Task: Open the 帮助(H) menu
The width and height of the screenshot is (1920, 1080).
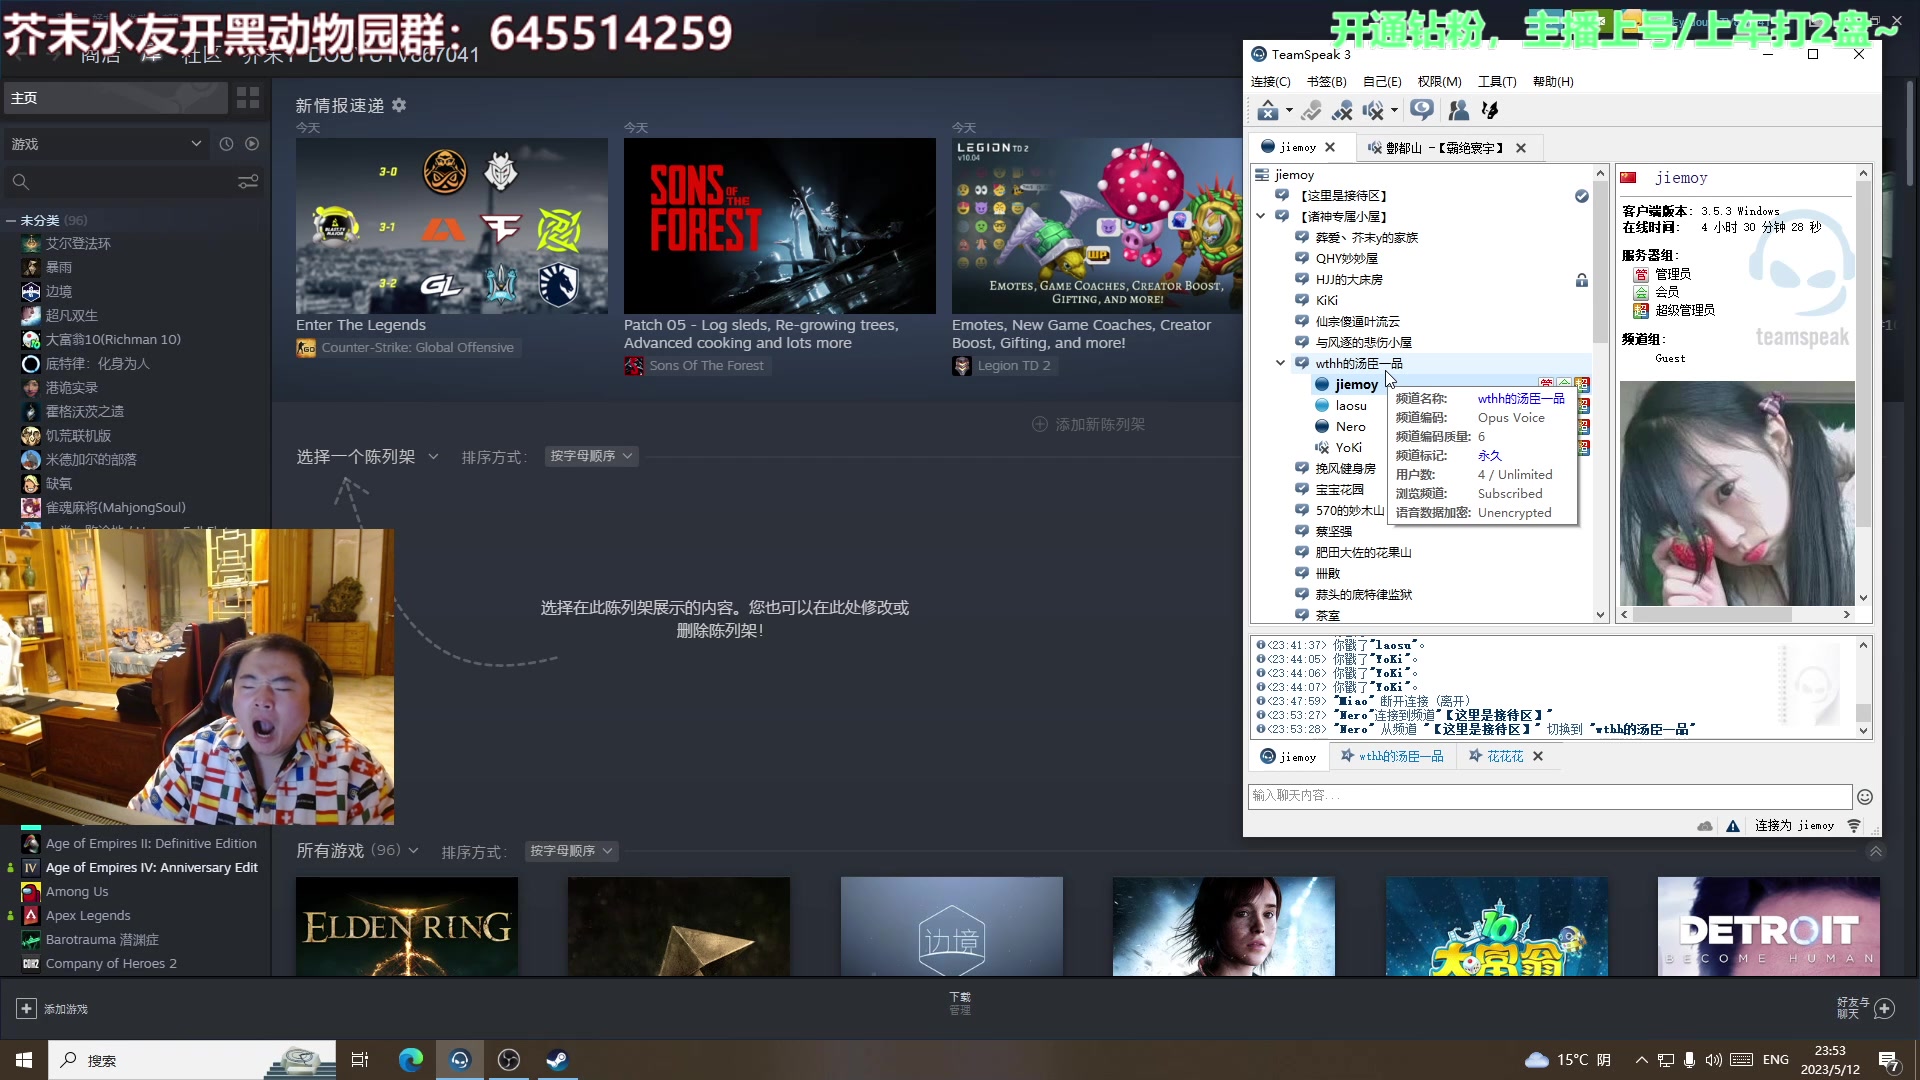Action: (x=1553, y=82)
